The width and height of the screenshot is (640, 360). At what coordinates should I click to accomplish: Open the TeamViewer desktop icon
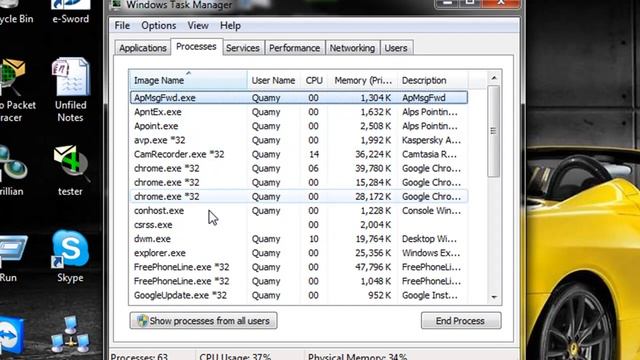12,336
